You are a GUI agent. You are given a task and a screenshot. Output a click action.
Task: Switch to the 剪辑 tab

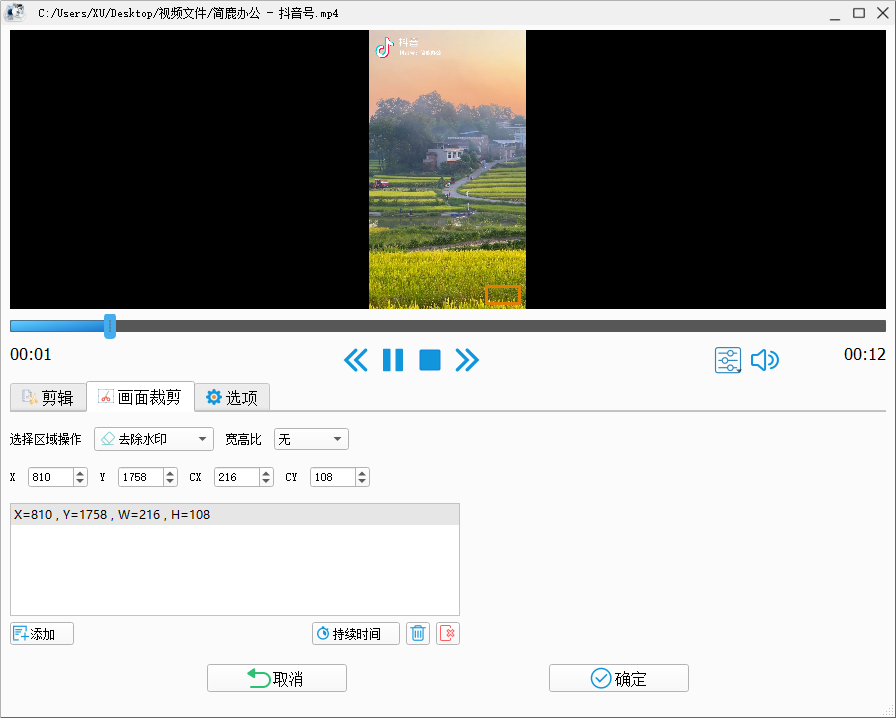click(x=47, y=397)
